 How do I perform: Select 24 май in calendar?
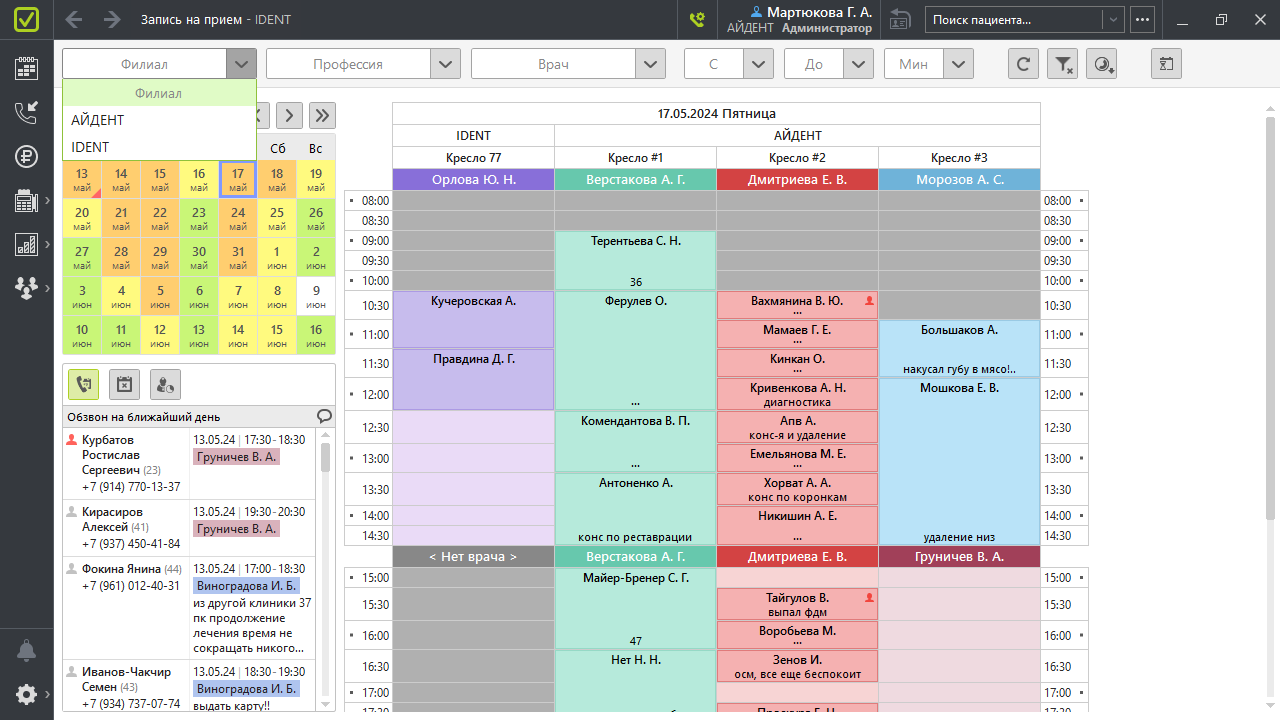238,218
